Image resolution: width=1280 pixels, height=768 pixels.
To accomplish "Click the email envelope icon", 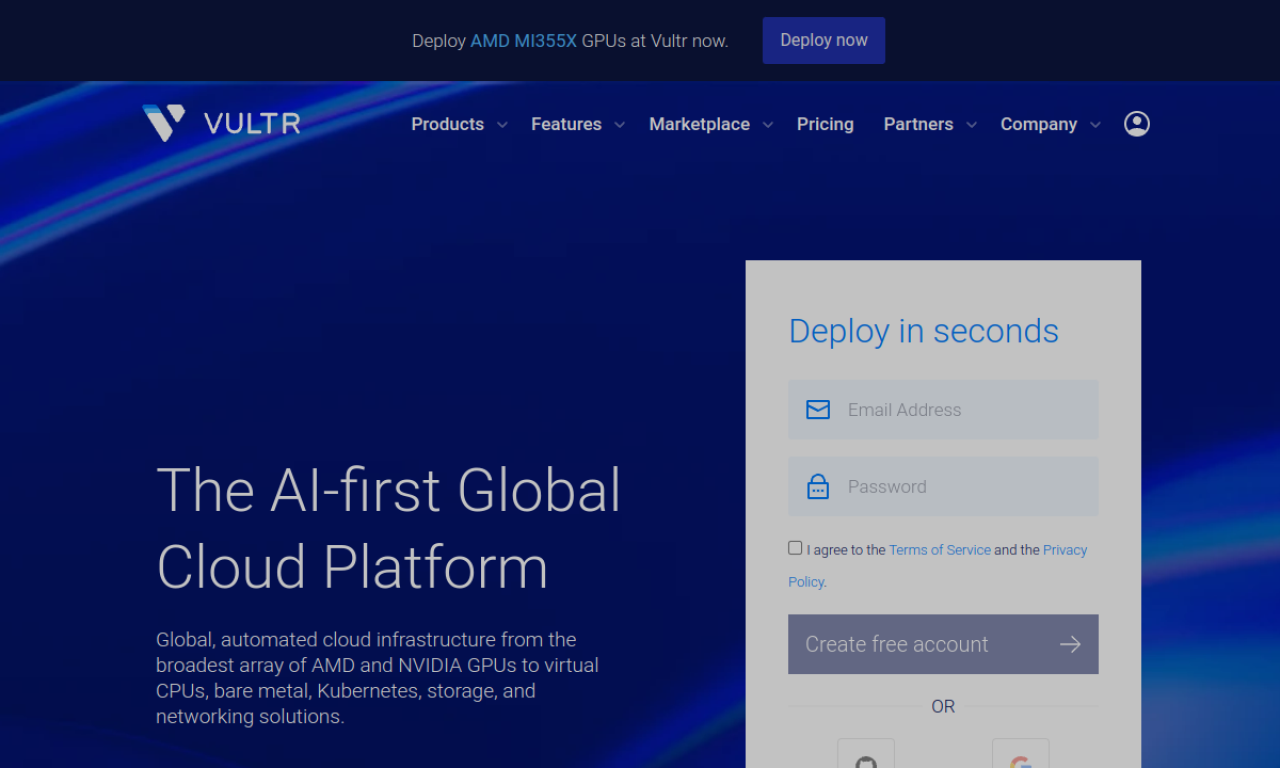I will click(818, 409).
